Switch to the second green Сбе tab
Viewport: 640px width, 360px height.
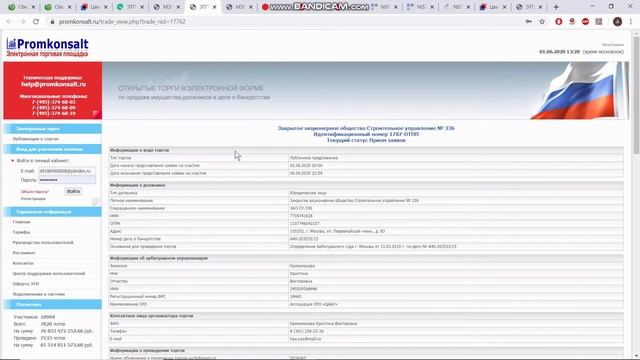click(x=59, y=7)
